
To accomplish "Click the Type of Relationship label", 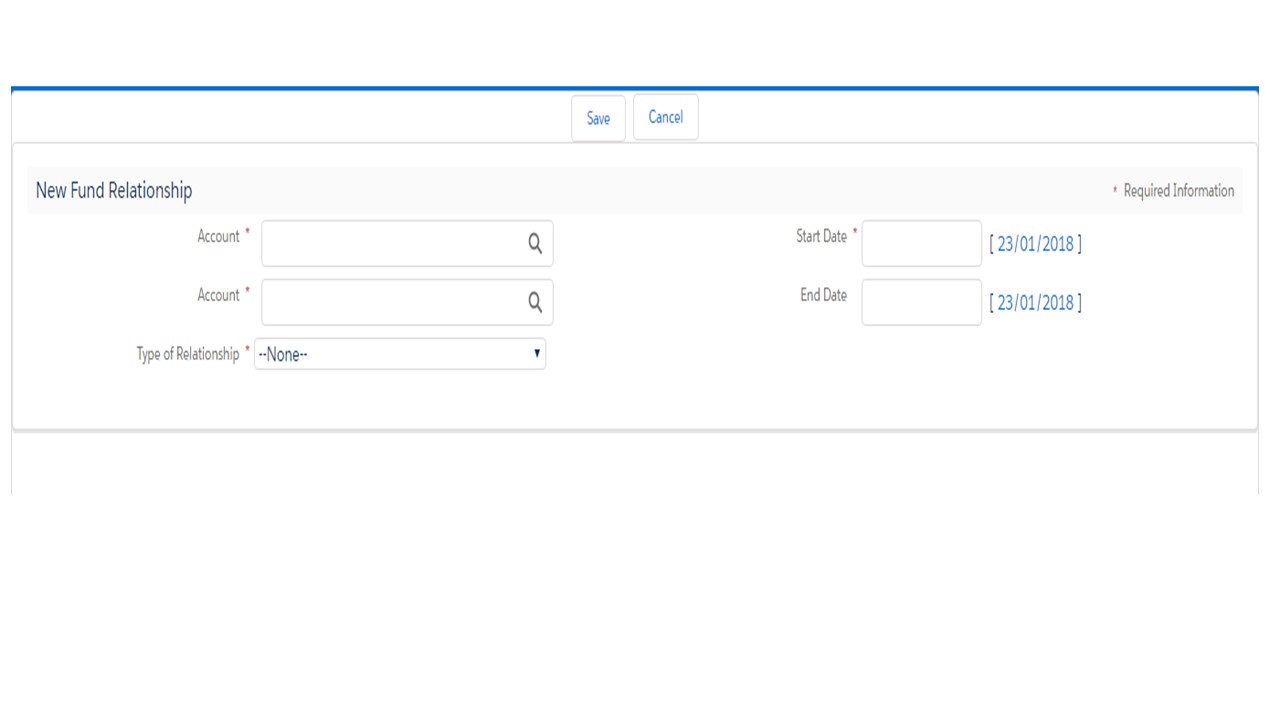I will pyautogui.click(x=187, y=354).
